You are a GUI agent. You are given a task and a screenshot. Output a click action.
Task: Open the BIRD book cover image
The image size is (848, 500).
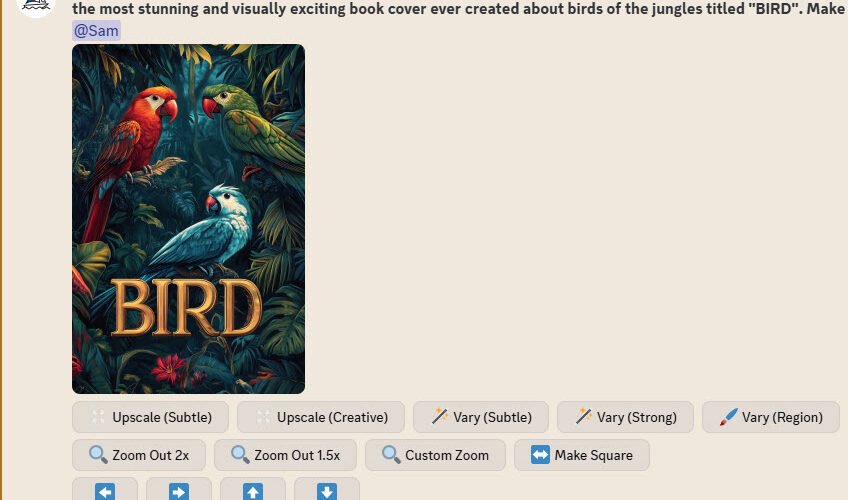(x=188, y=218)
